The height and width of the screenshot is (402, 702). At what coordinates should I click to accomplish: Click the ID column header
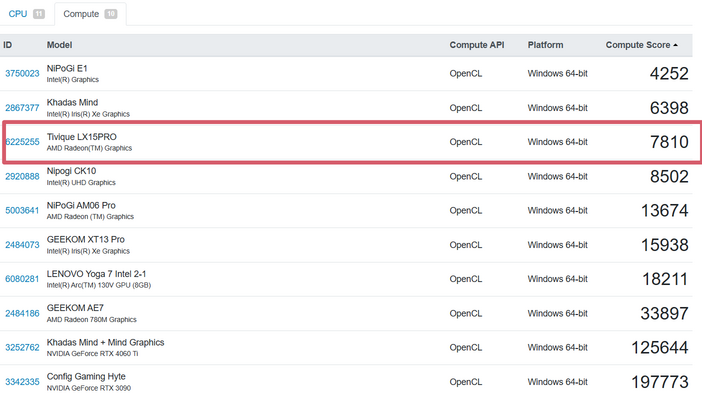pyautogui.click(x=8, y=45)
